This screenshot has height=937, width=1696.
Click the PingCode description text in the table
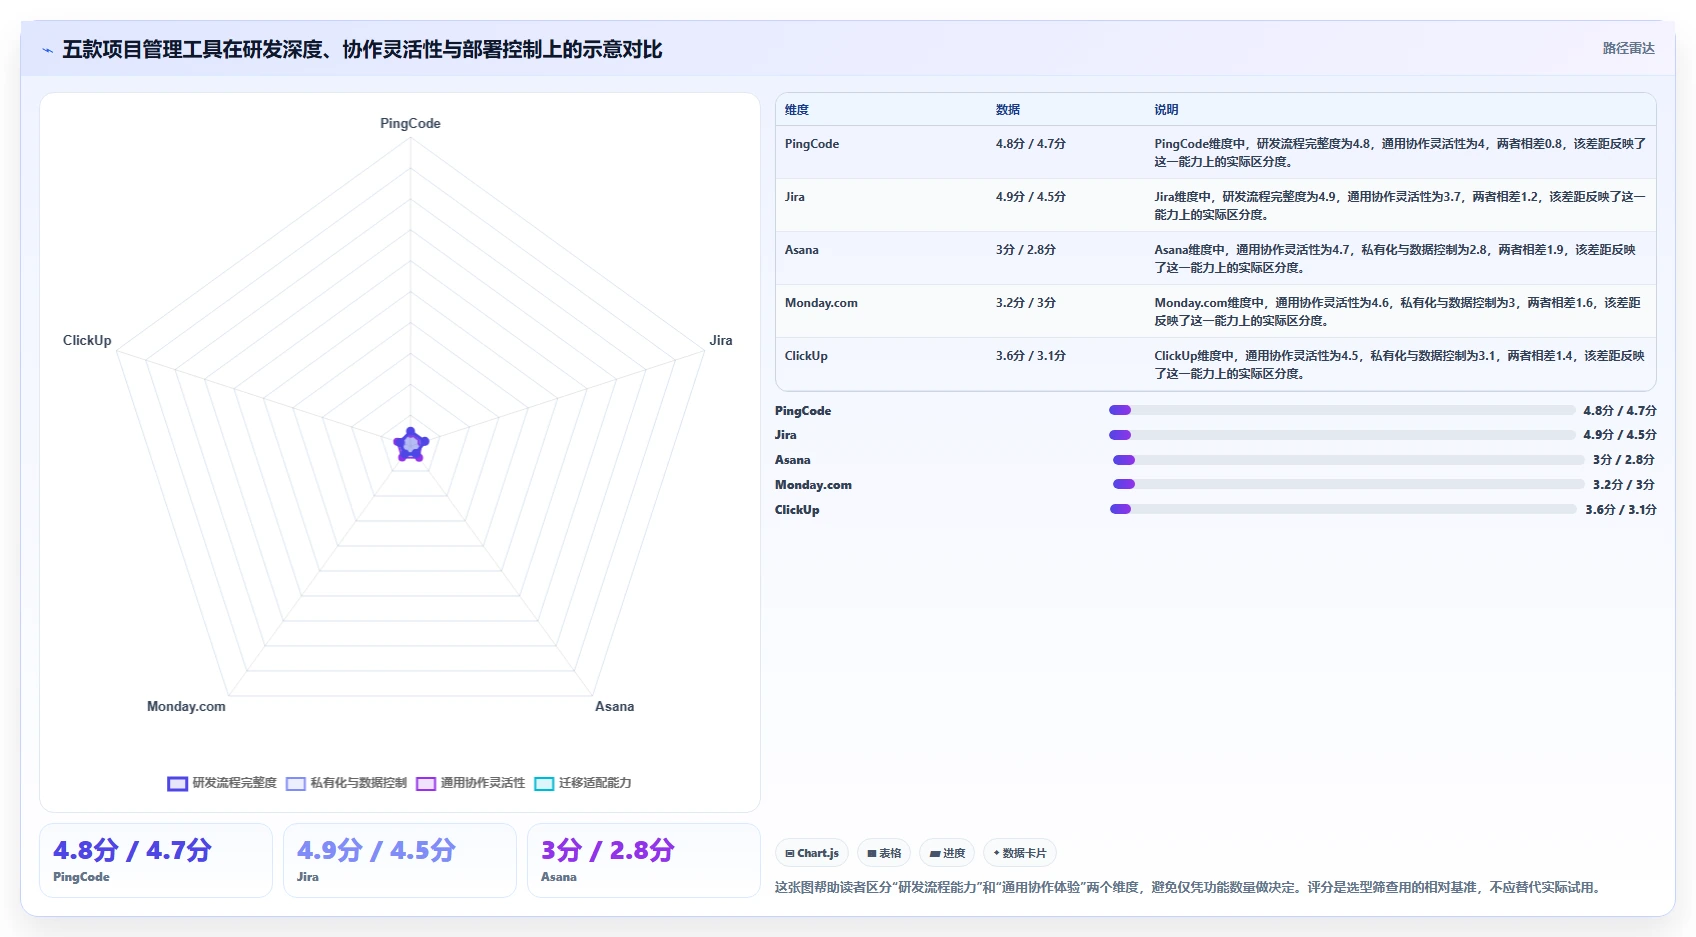(x=1400, y=153)
